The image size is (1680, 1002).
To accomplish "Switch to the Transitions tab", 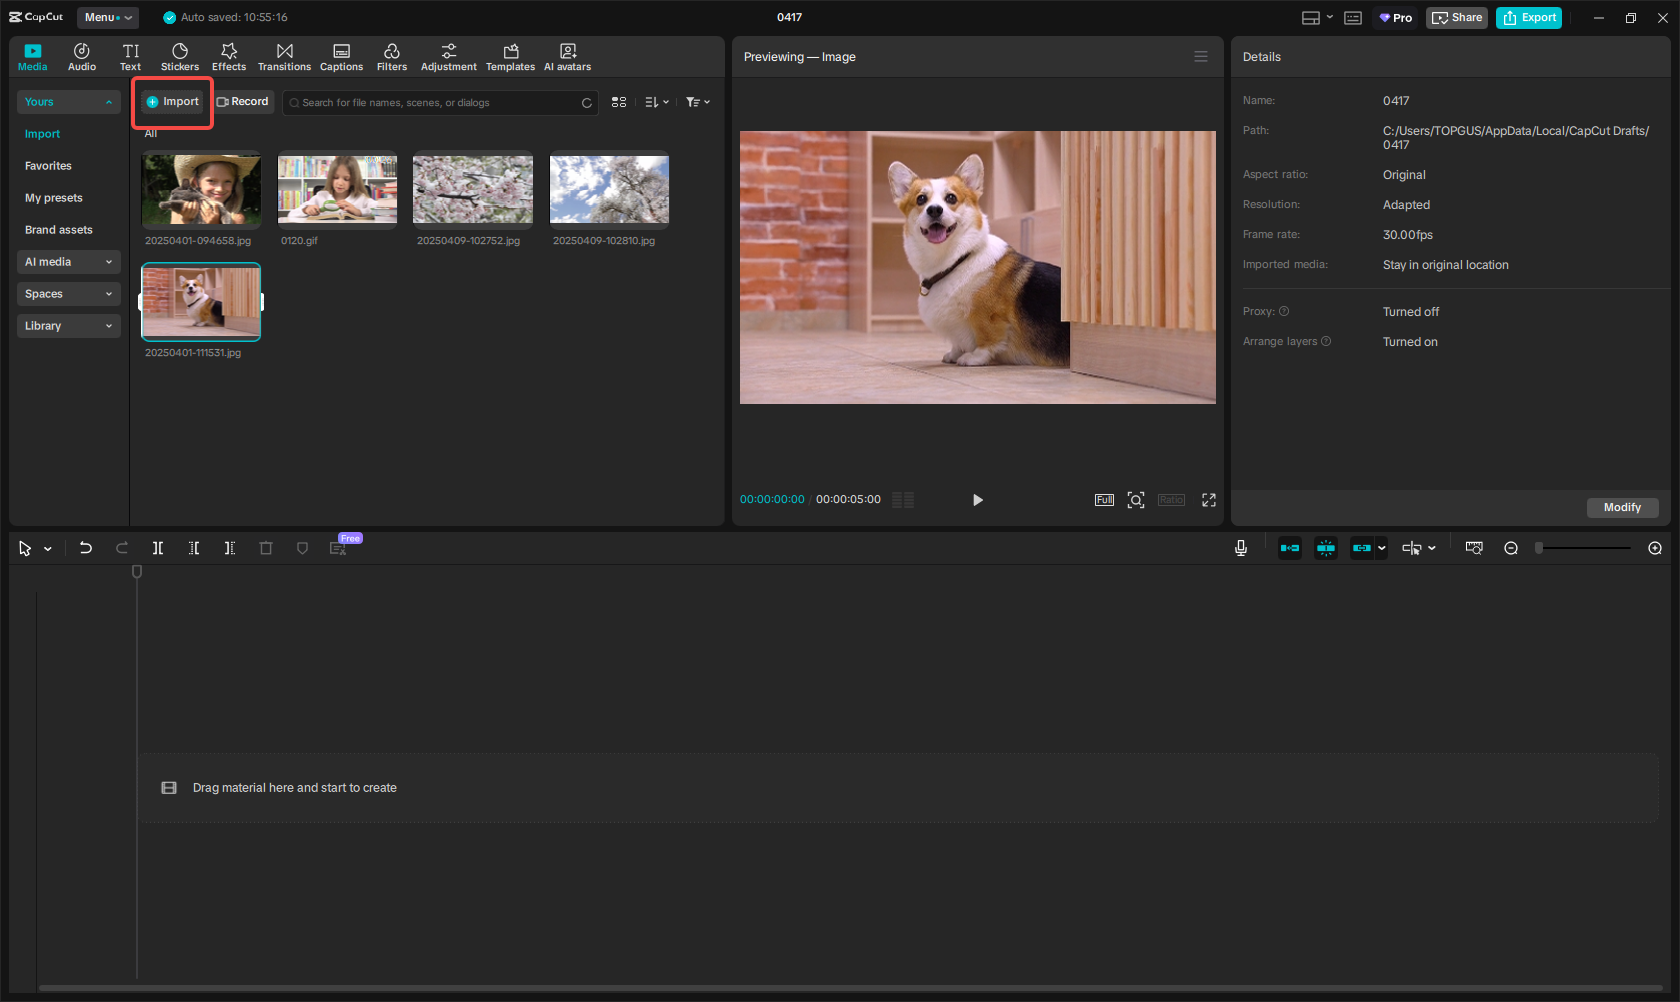I will (284, 57).
